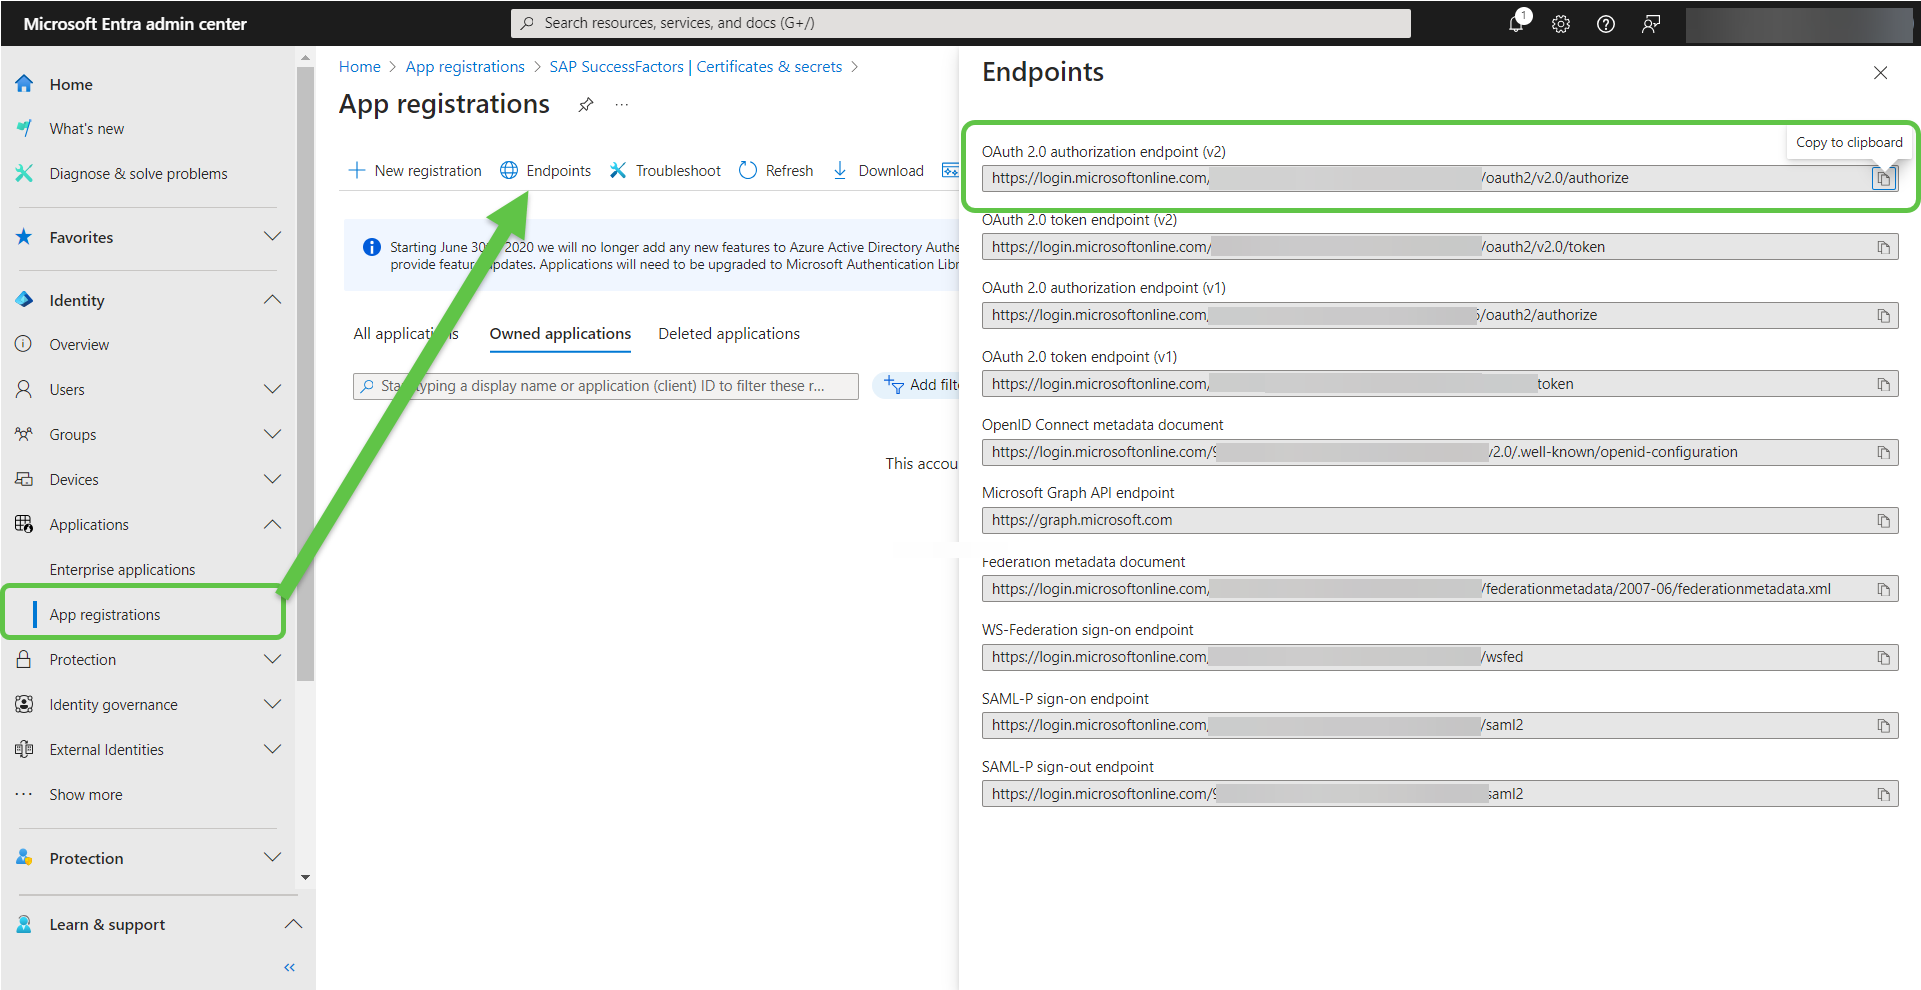Click the sidebar scrollbar
The width and height of the screenshot is (1921, 990).
coord(305,375)
